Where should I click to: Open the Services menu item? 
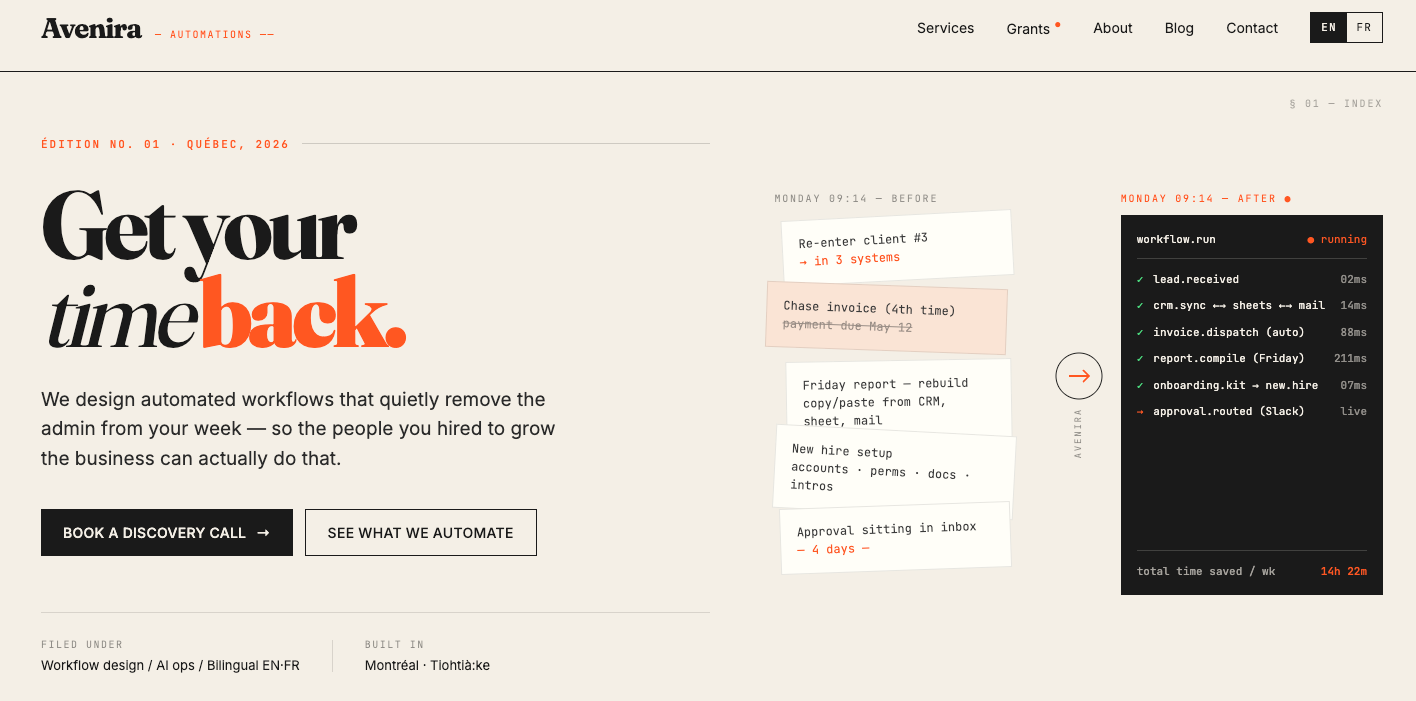click(945, 28)
